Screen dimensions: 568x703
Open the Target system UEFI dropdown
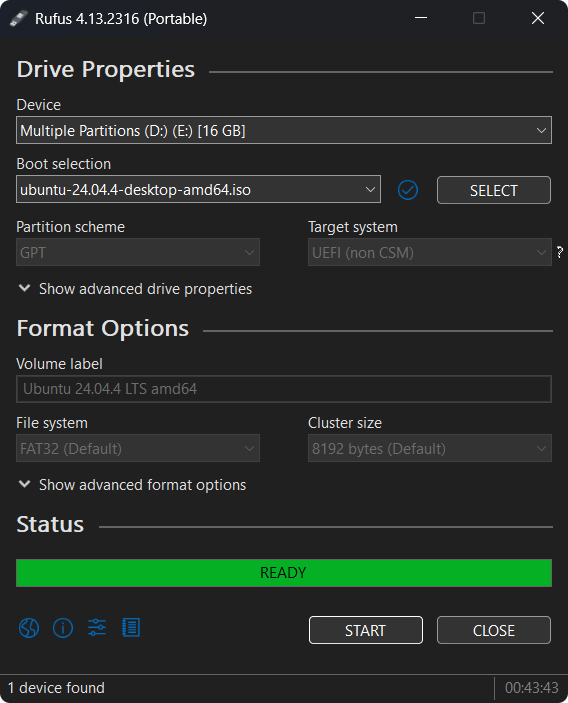[x=429, y=252]
